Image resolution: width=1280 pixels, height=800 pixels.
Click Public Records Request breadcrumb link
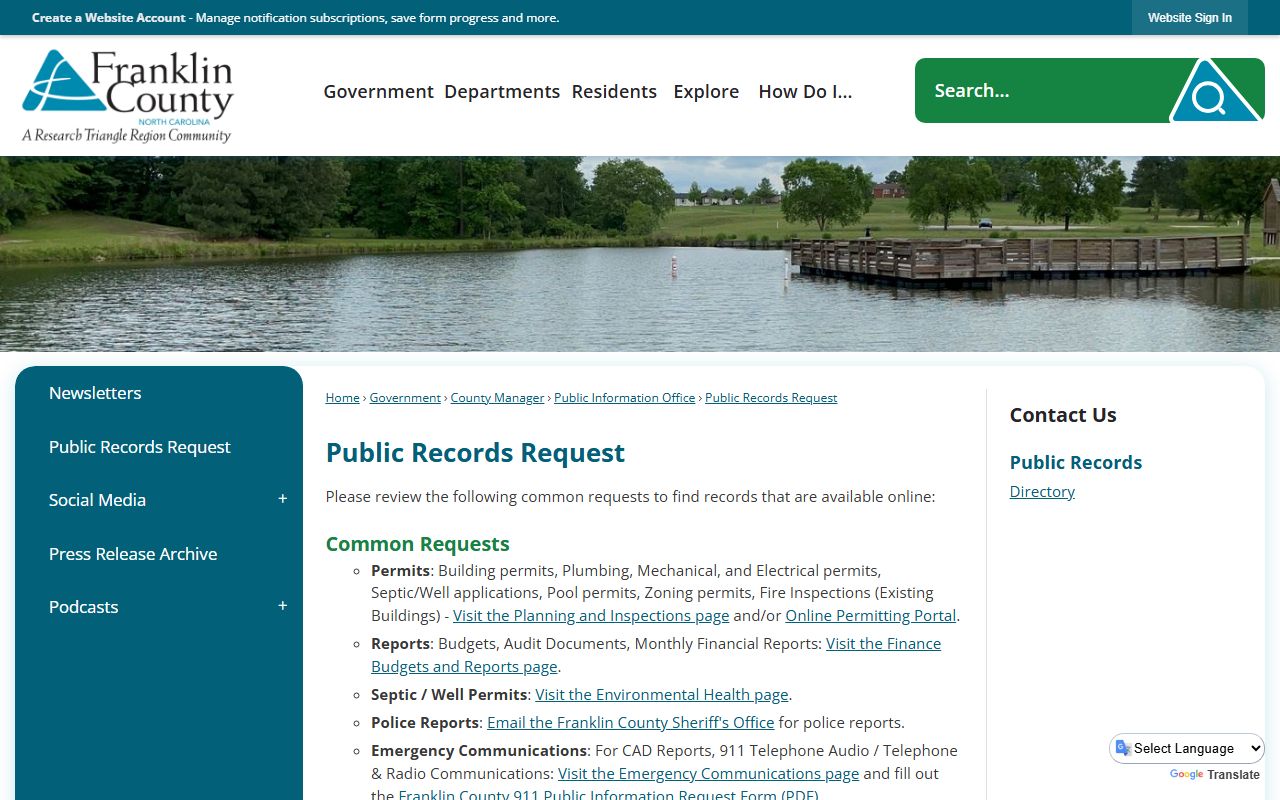point(771,398)
